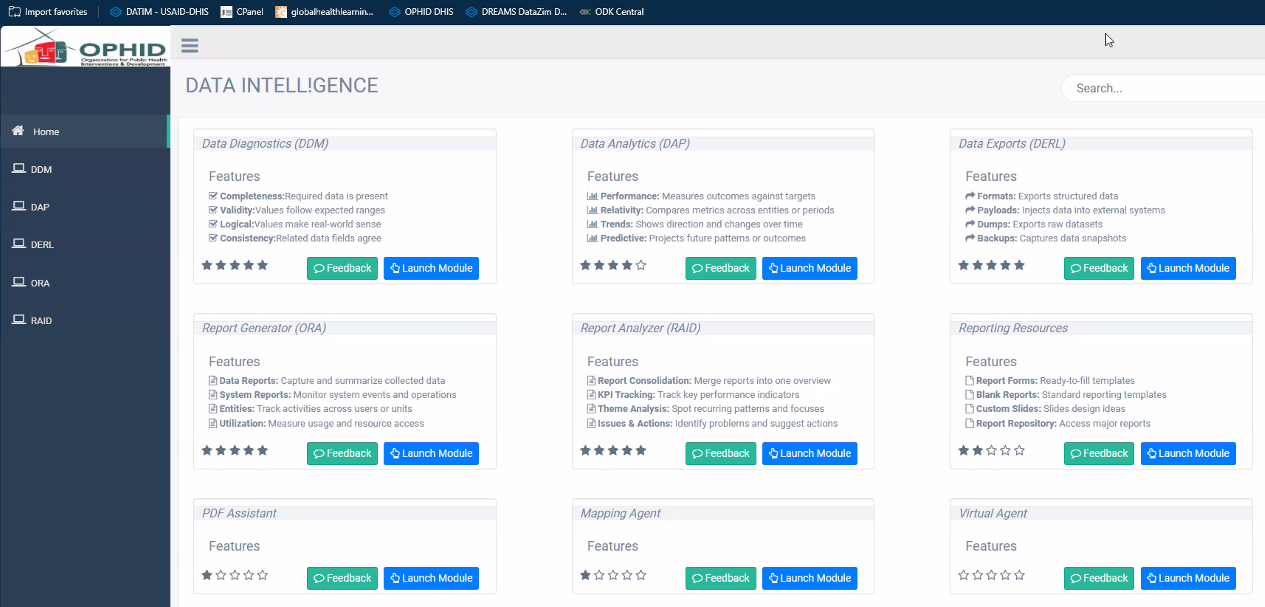Click the Backups share-arrow icon in DERL

[970, 238]
